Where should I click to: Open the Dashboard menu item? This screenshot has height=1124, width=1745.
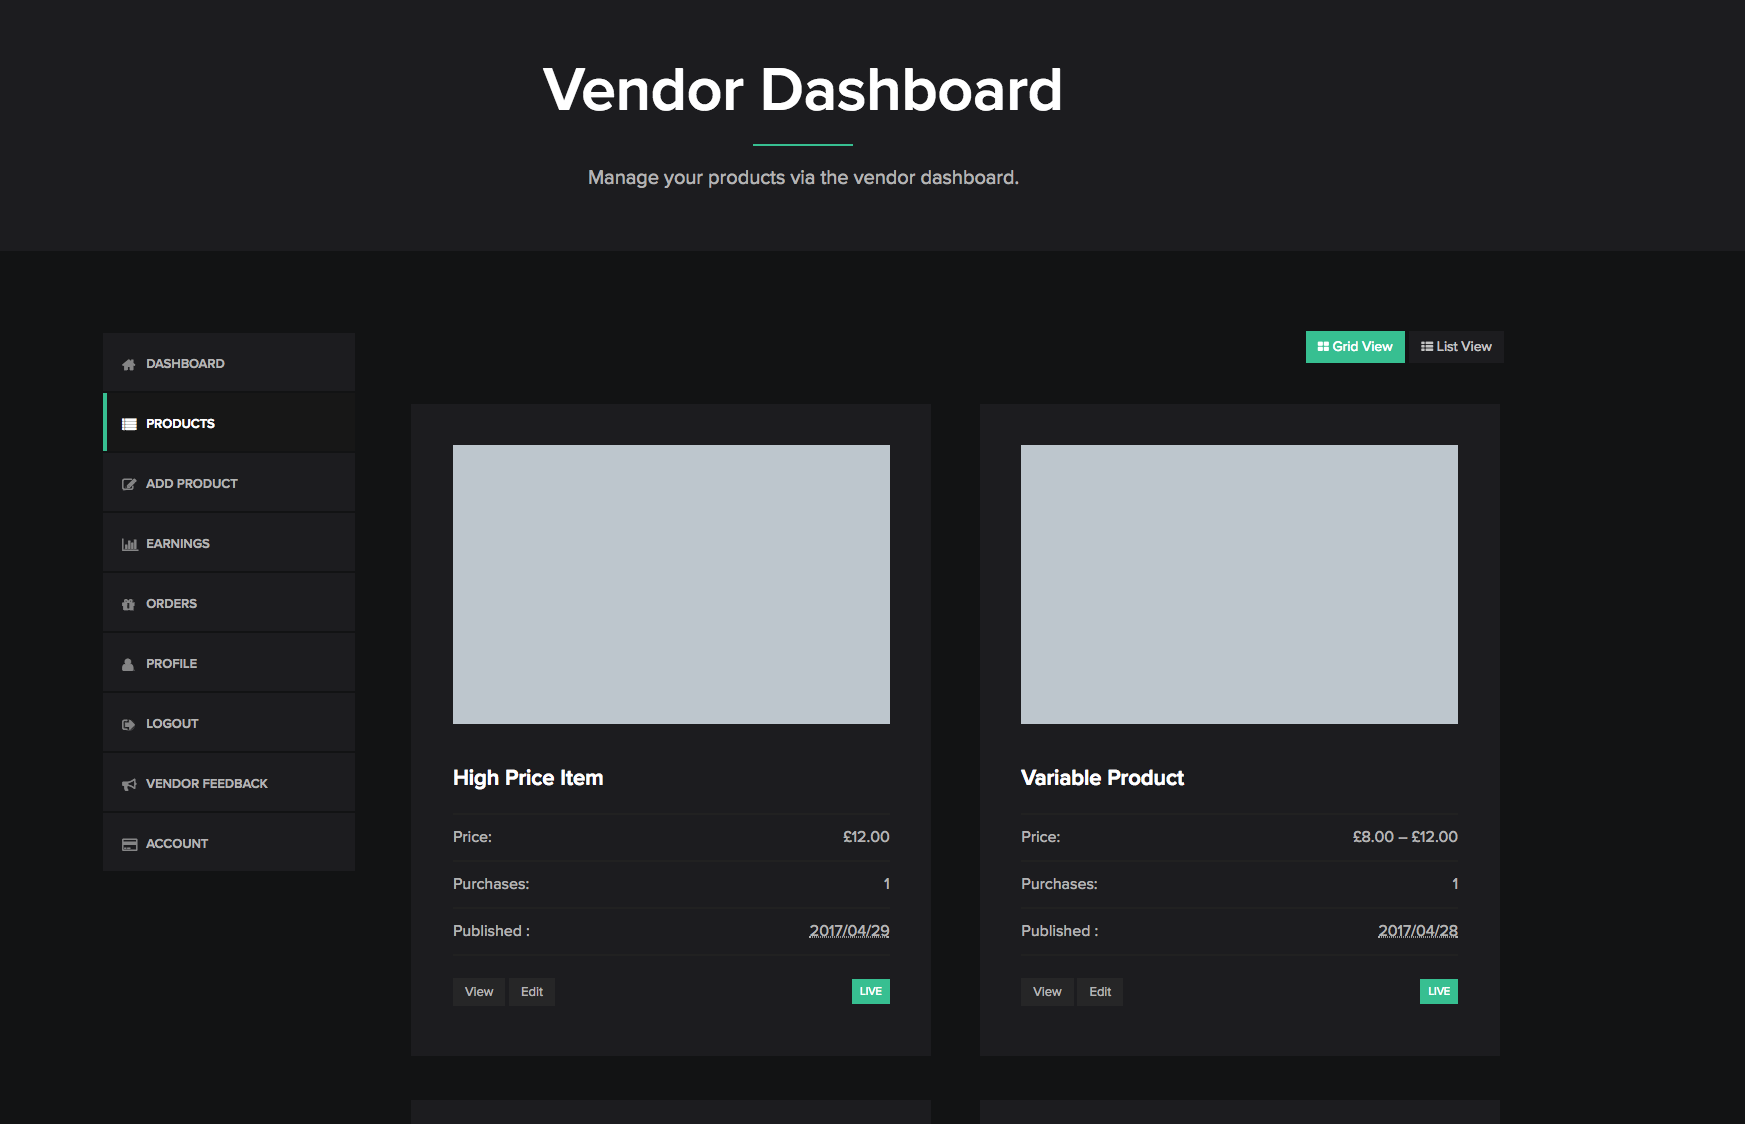(229, 362)
